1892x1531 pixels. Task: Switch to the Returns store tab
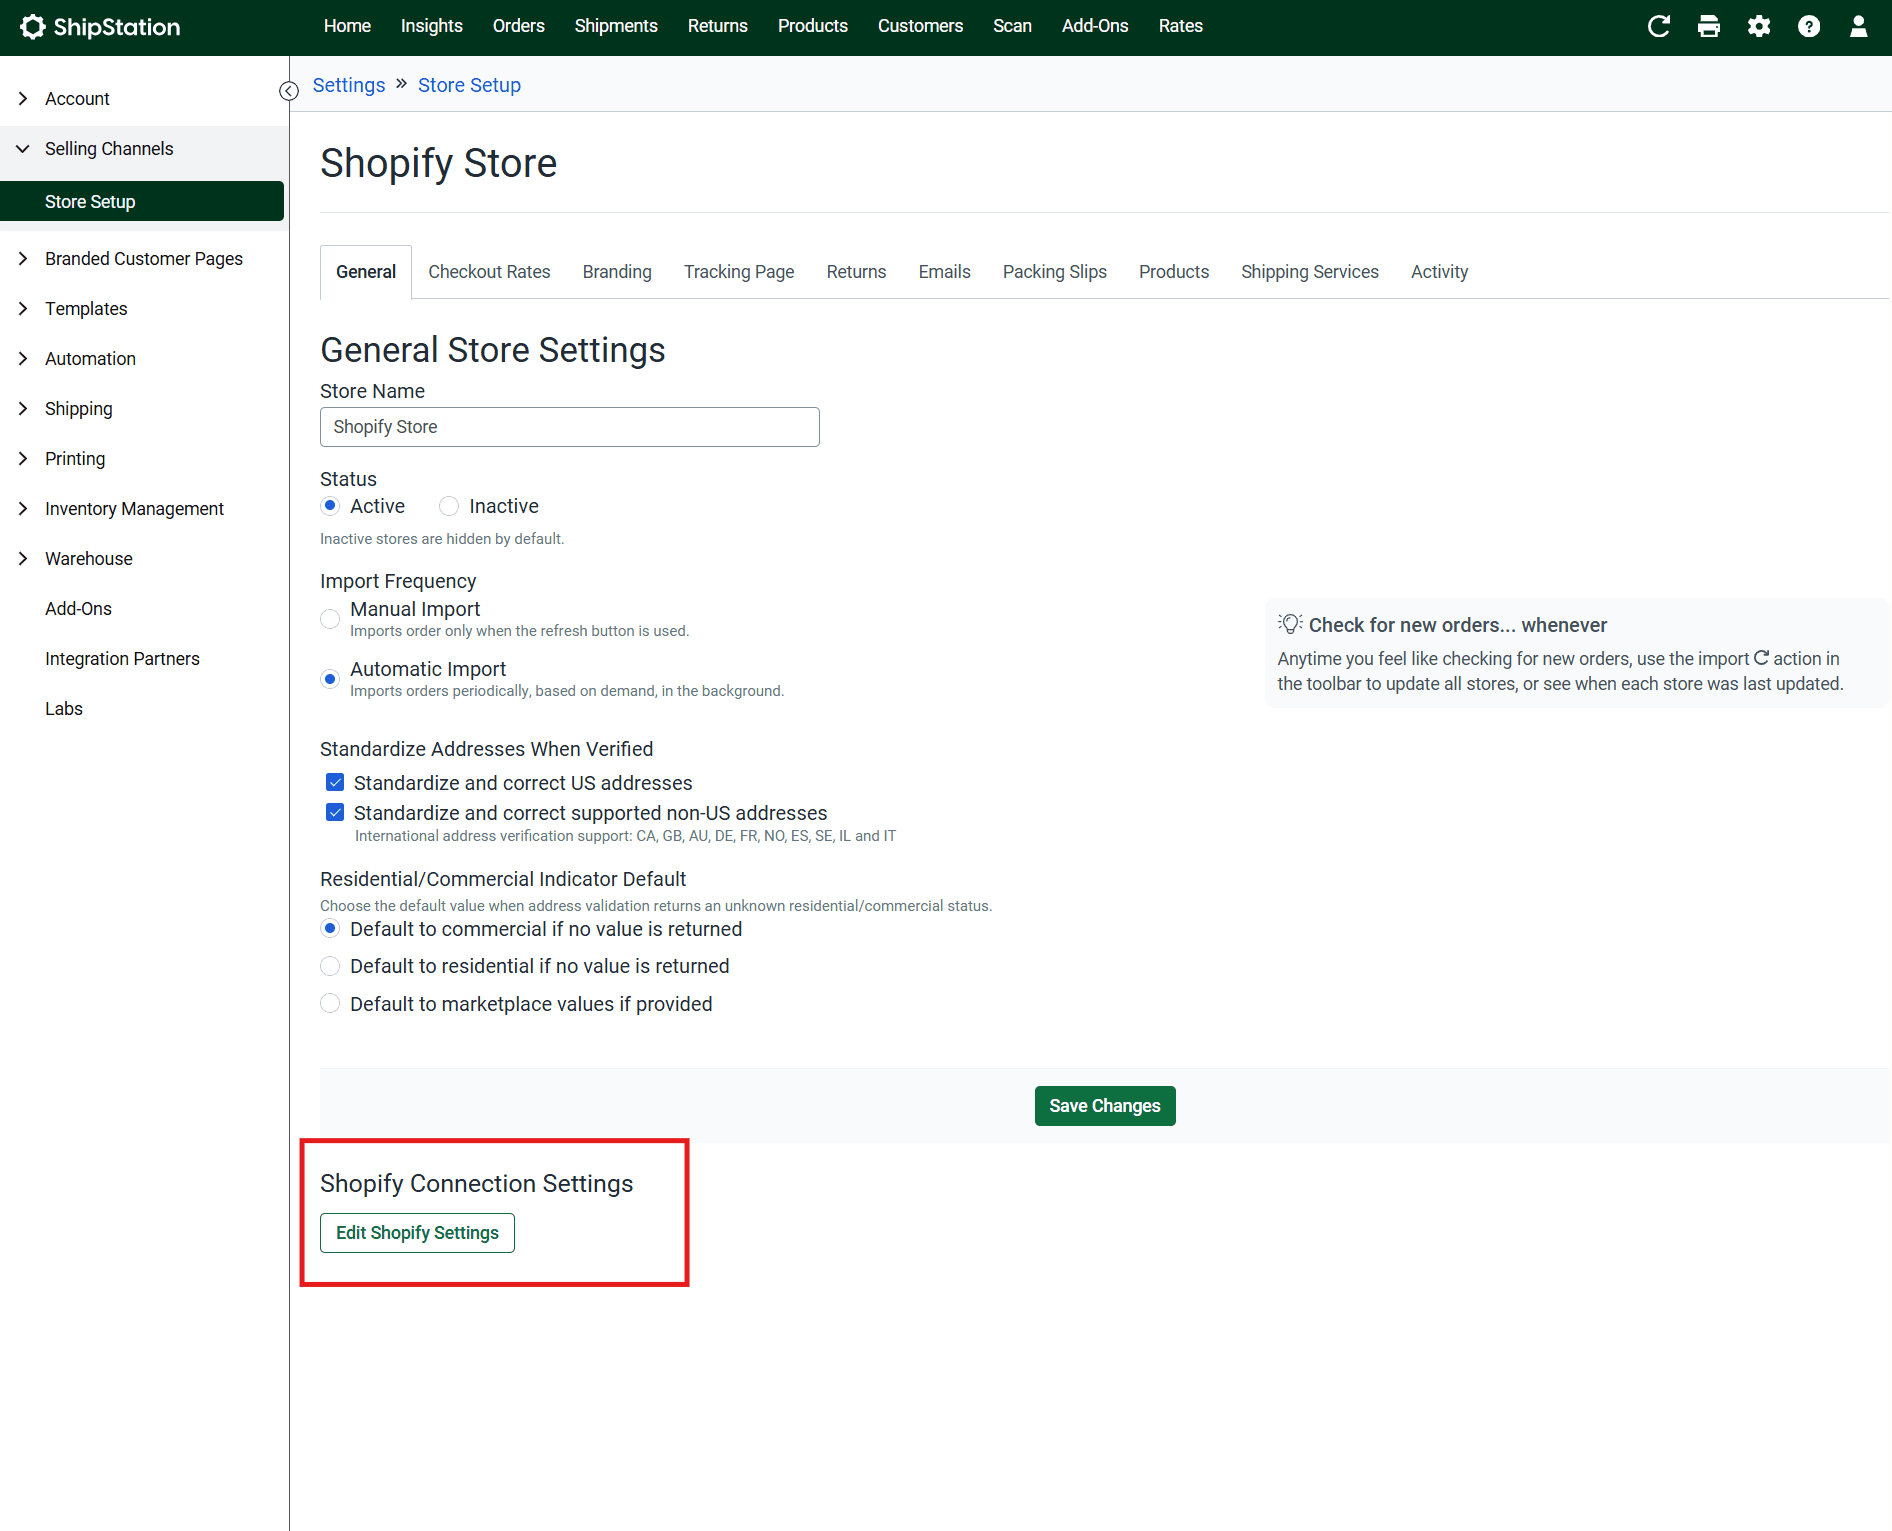[856, 272]
